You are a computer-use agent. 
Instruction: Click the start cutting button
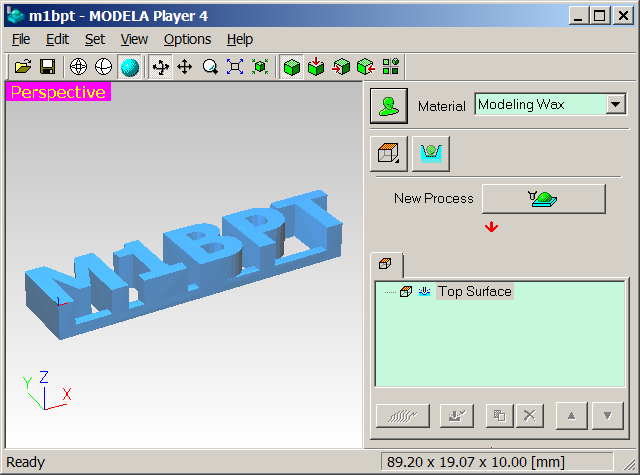pyautogui.click(x=457, y=416)
